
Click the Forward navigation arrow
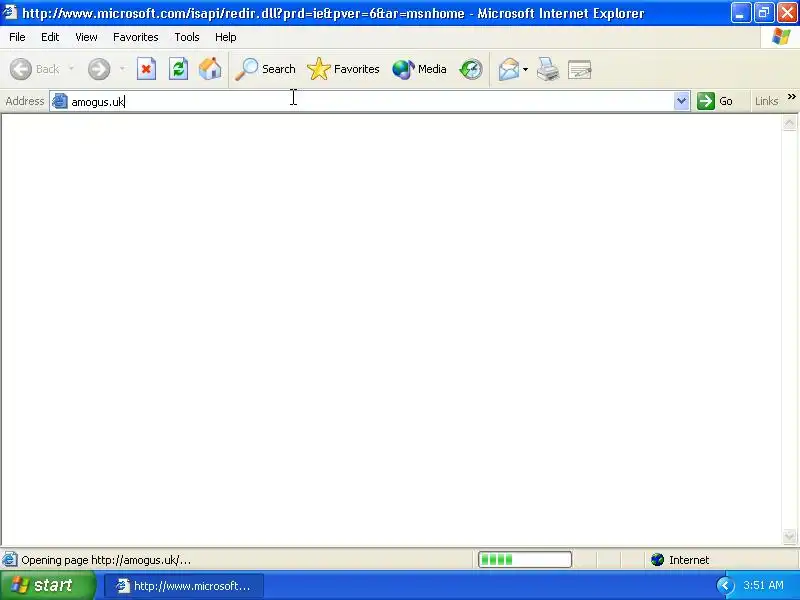click(x=98, y=69)
